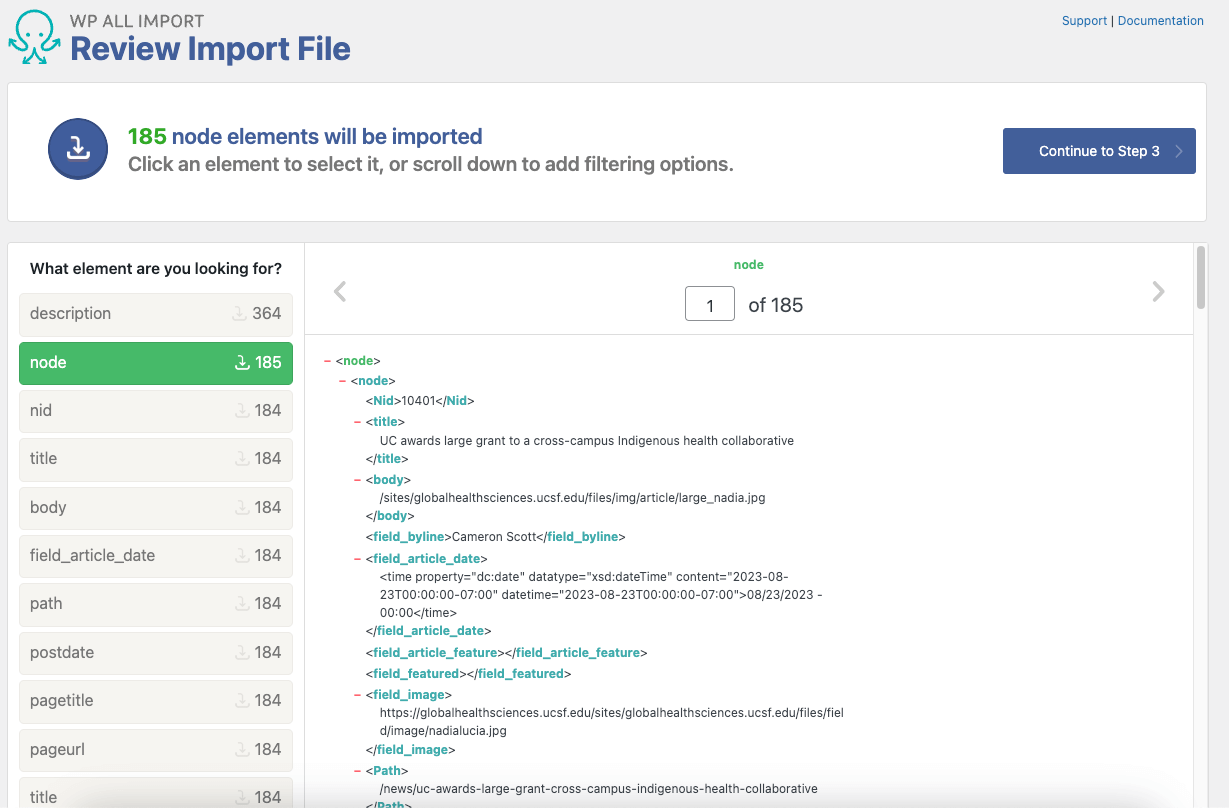Go to the next node with the right arrow

[x=1158, y=291]
